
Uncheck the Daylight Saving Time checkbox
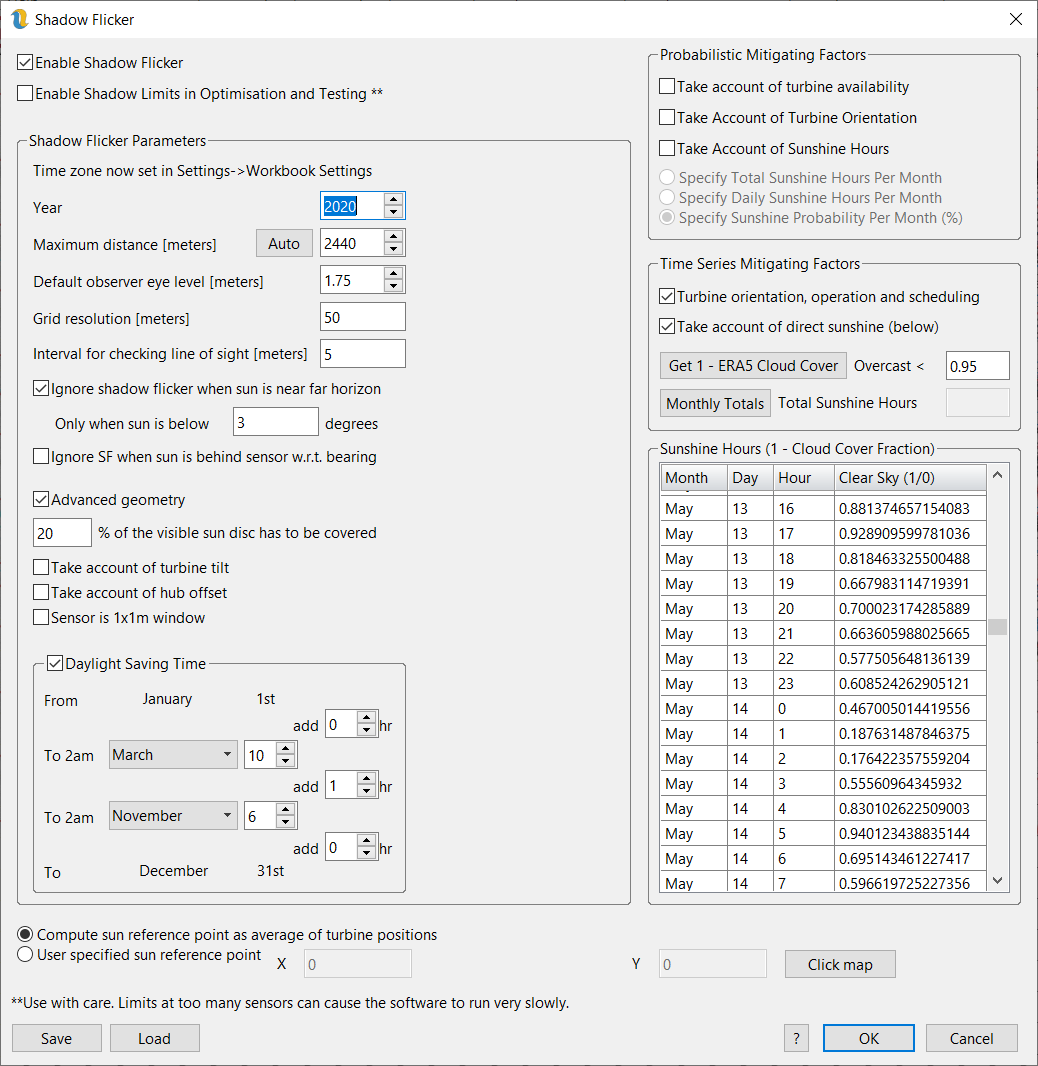[56, 663]
